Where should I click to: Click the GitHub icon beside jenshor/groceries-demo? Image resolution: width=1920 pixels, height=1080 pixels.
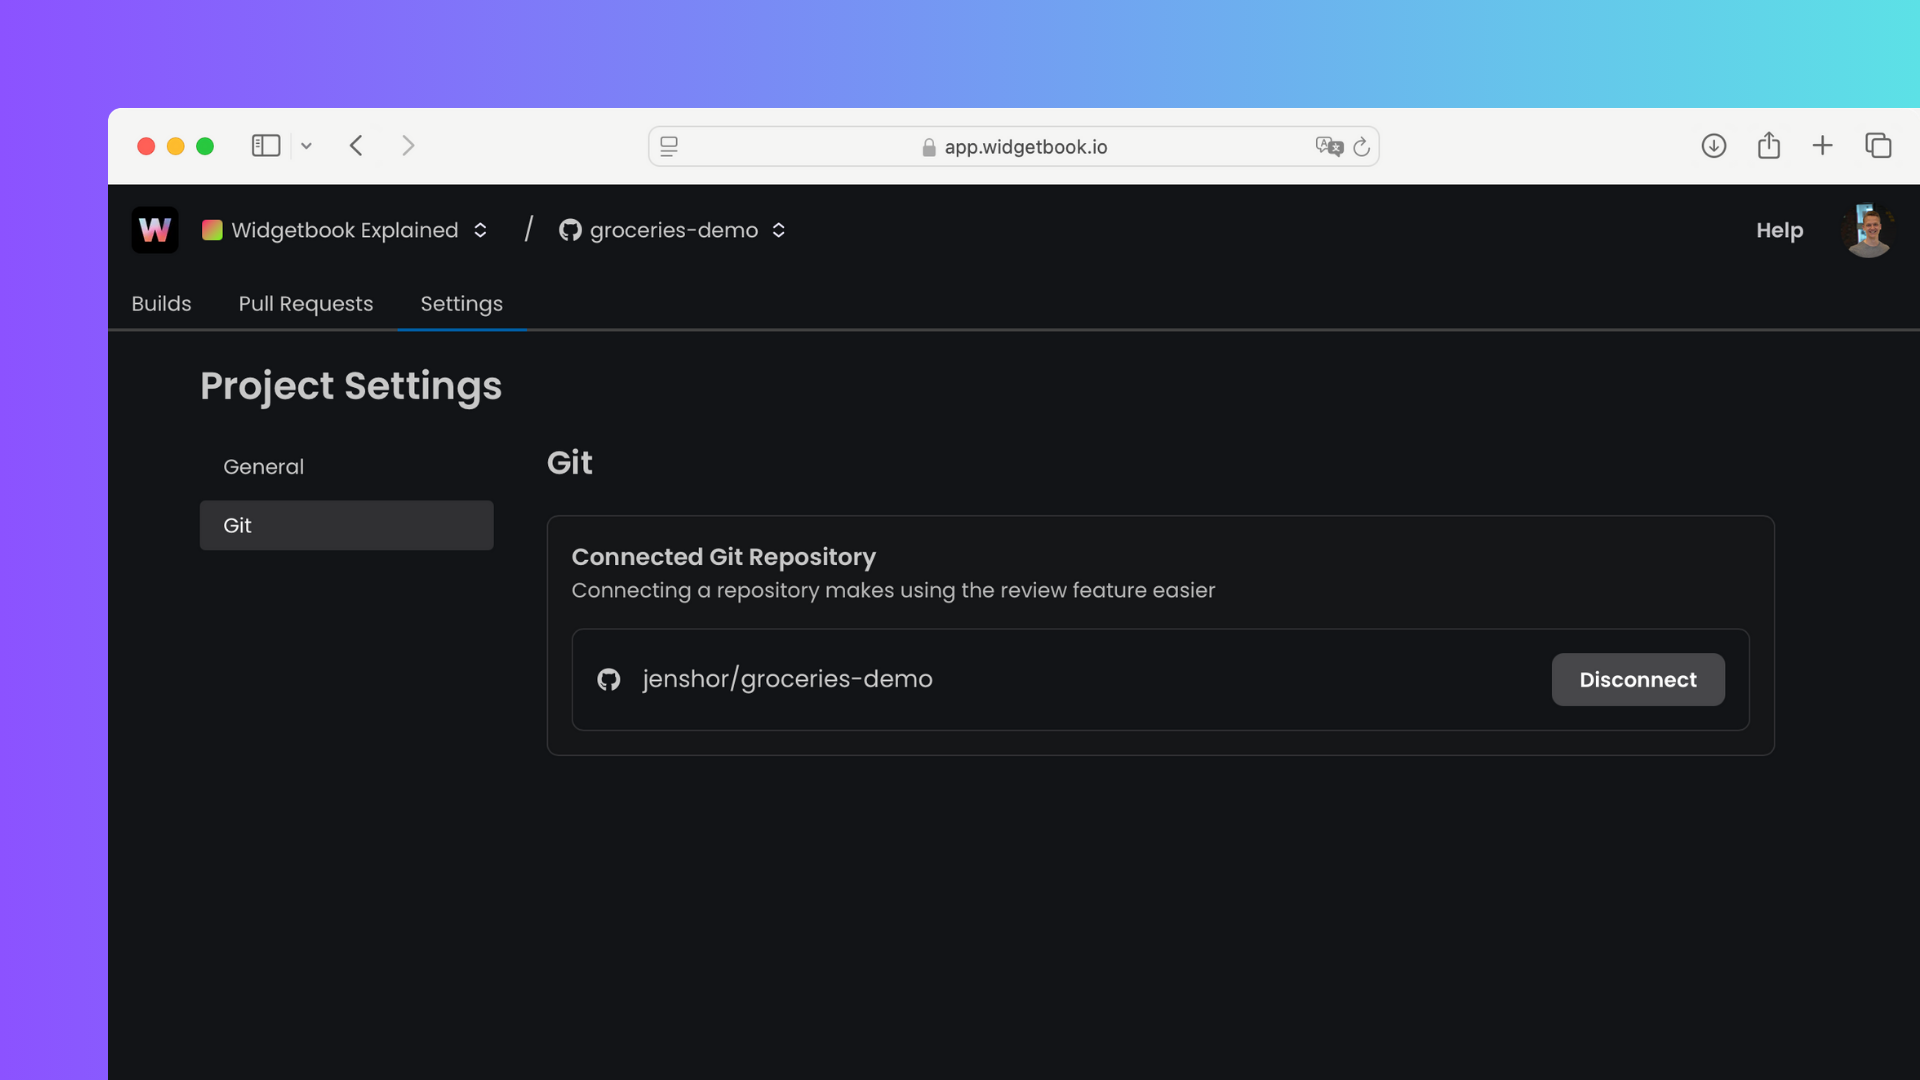pyautogui.click(x=608, y=680)
